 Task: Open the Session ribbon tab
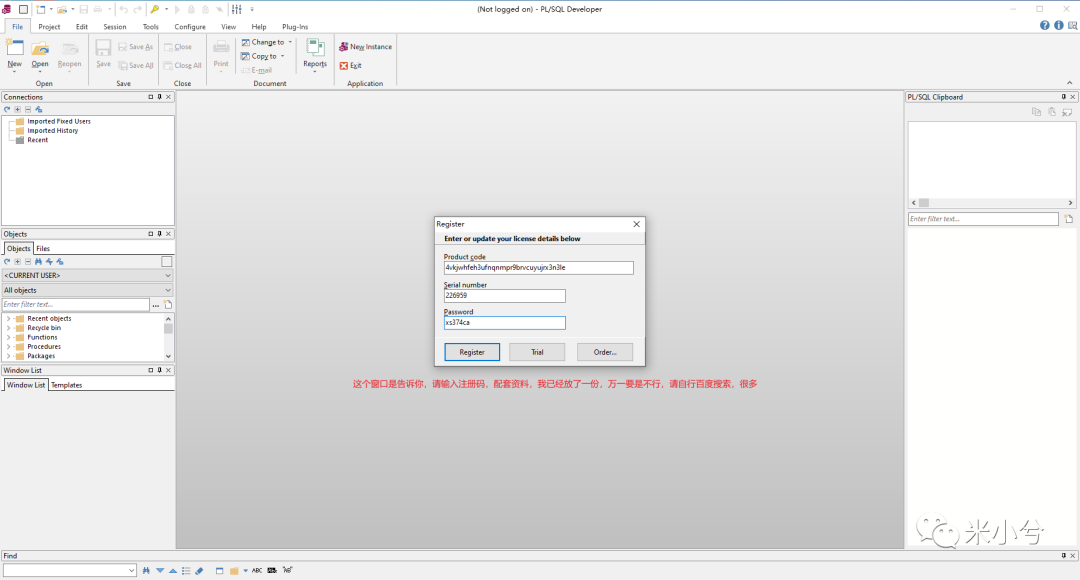click(115, 27)
